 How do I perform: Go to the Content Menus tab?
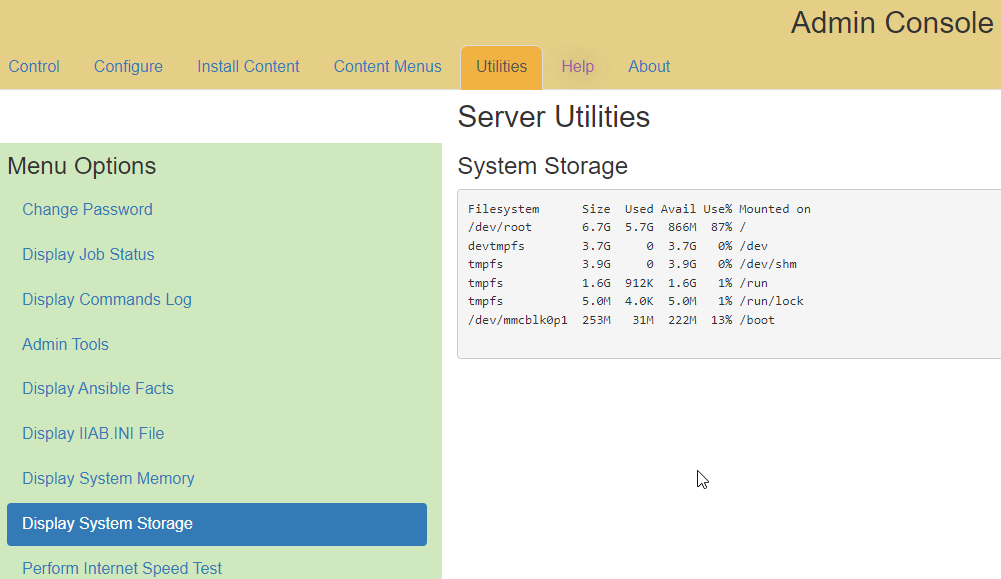pos(388,66)
